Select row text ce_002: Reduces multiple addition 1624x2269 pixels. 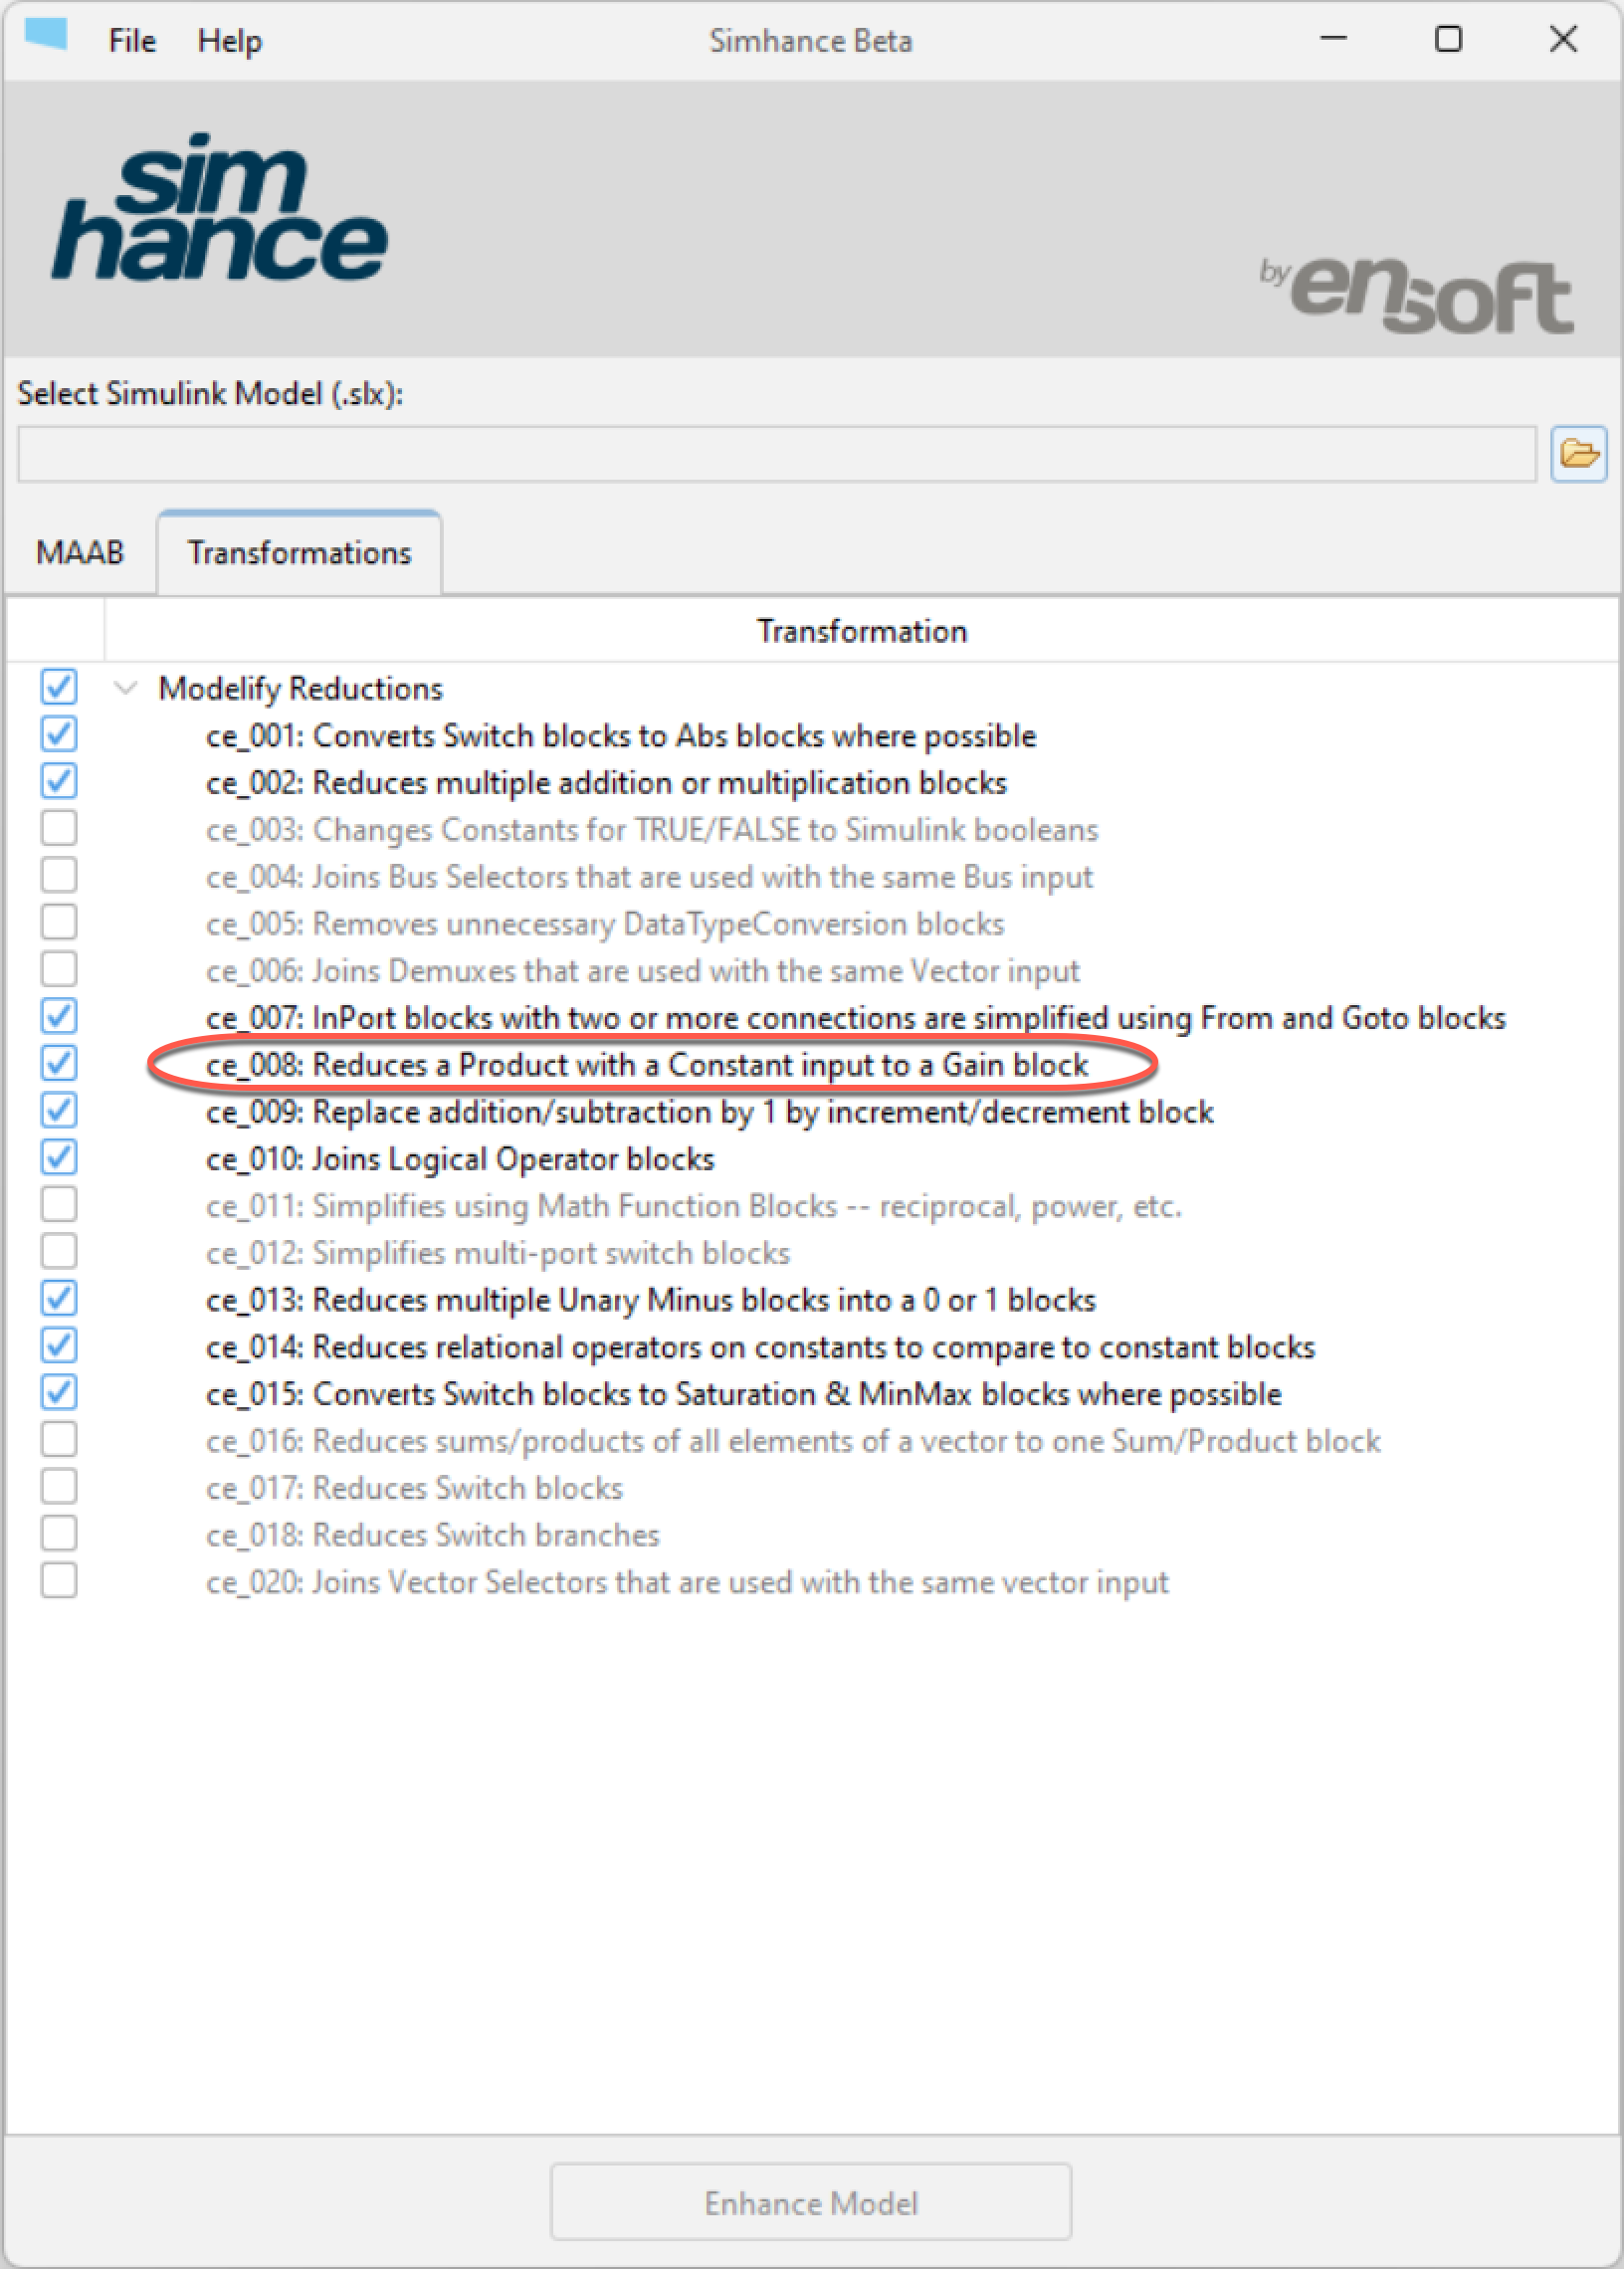pyautogui.click(x=606, y=783)
